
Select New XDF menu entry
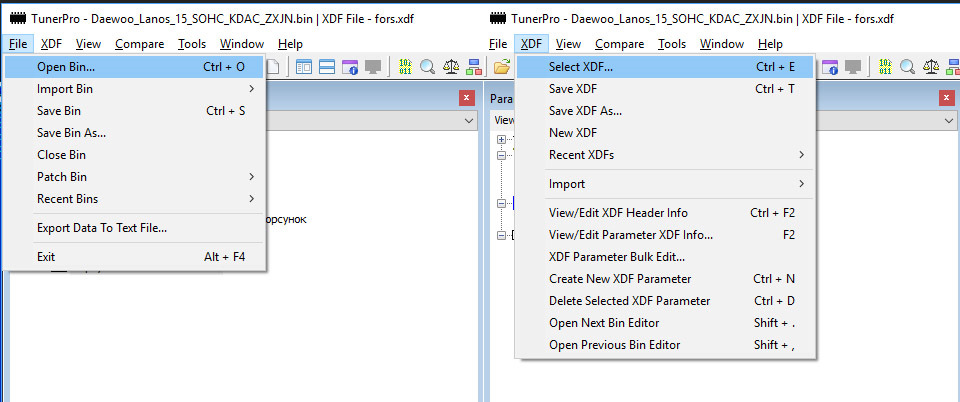[x=665, y=133]
